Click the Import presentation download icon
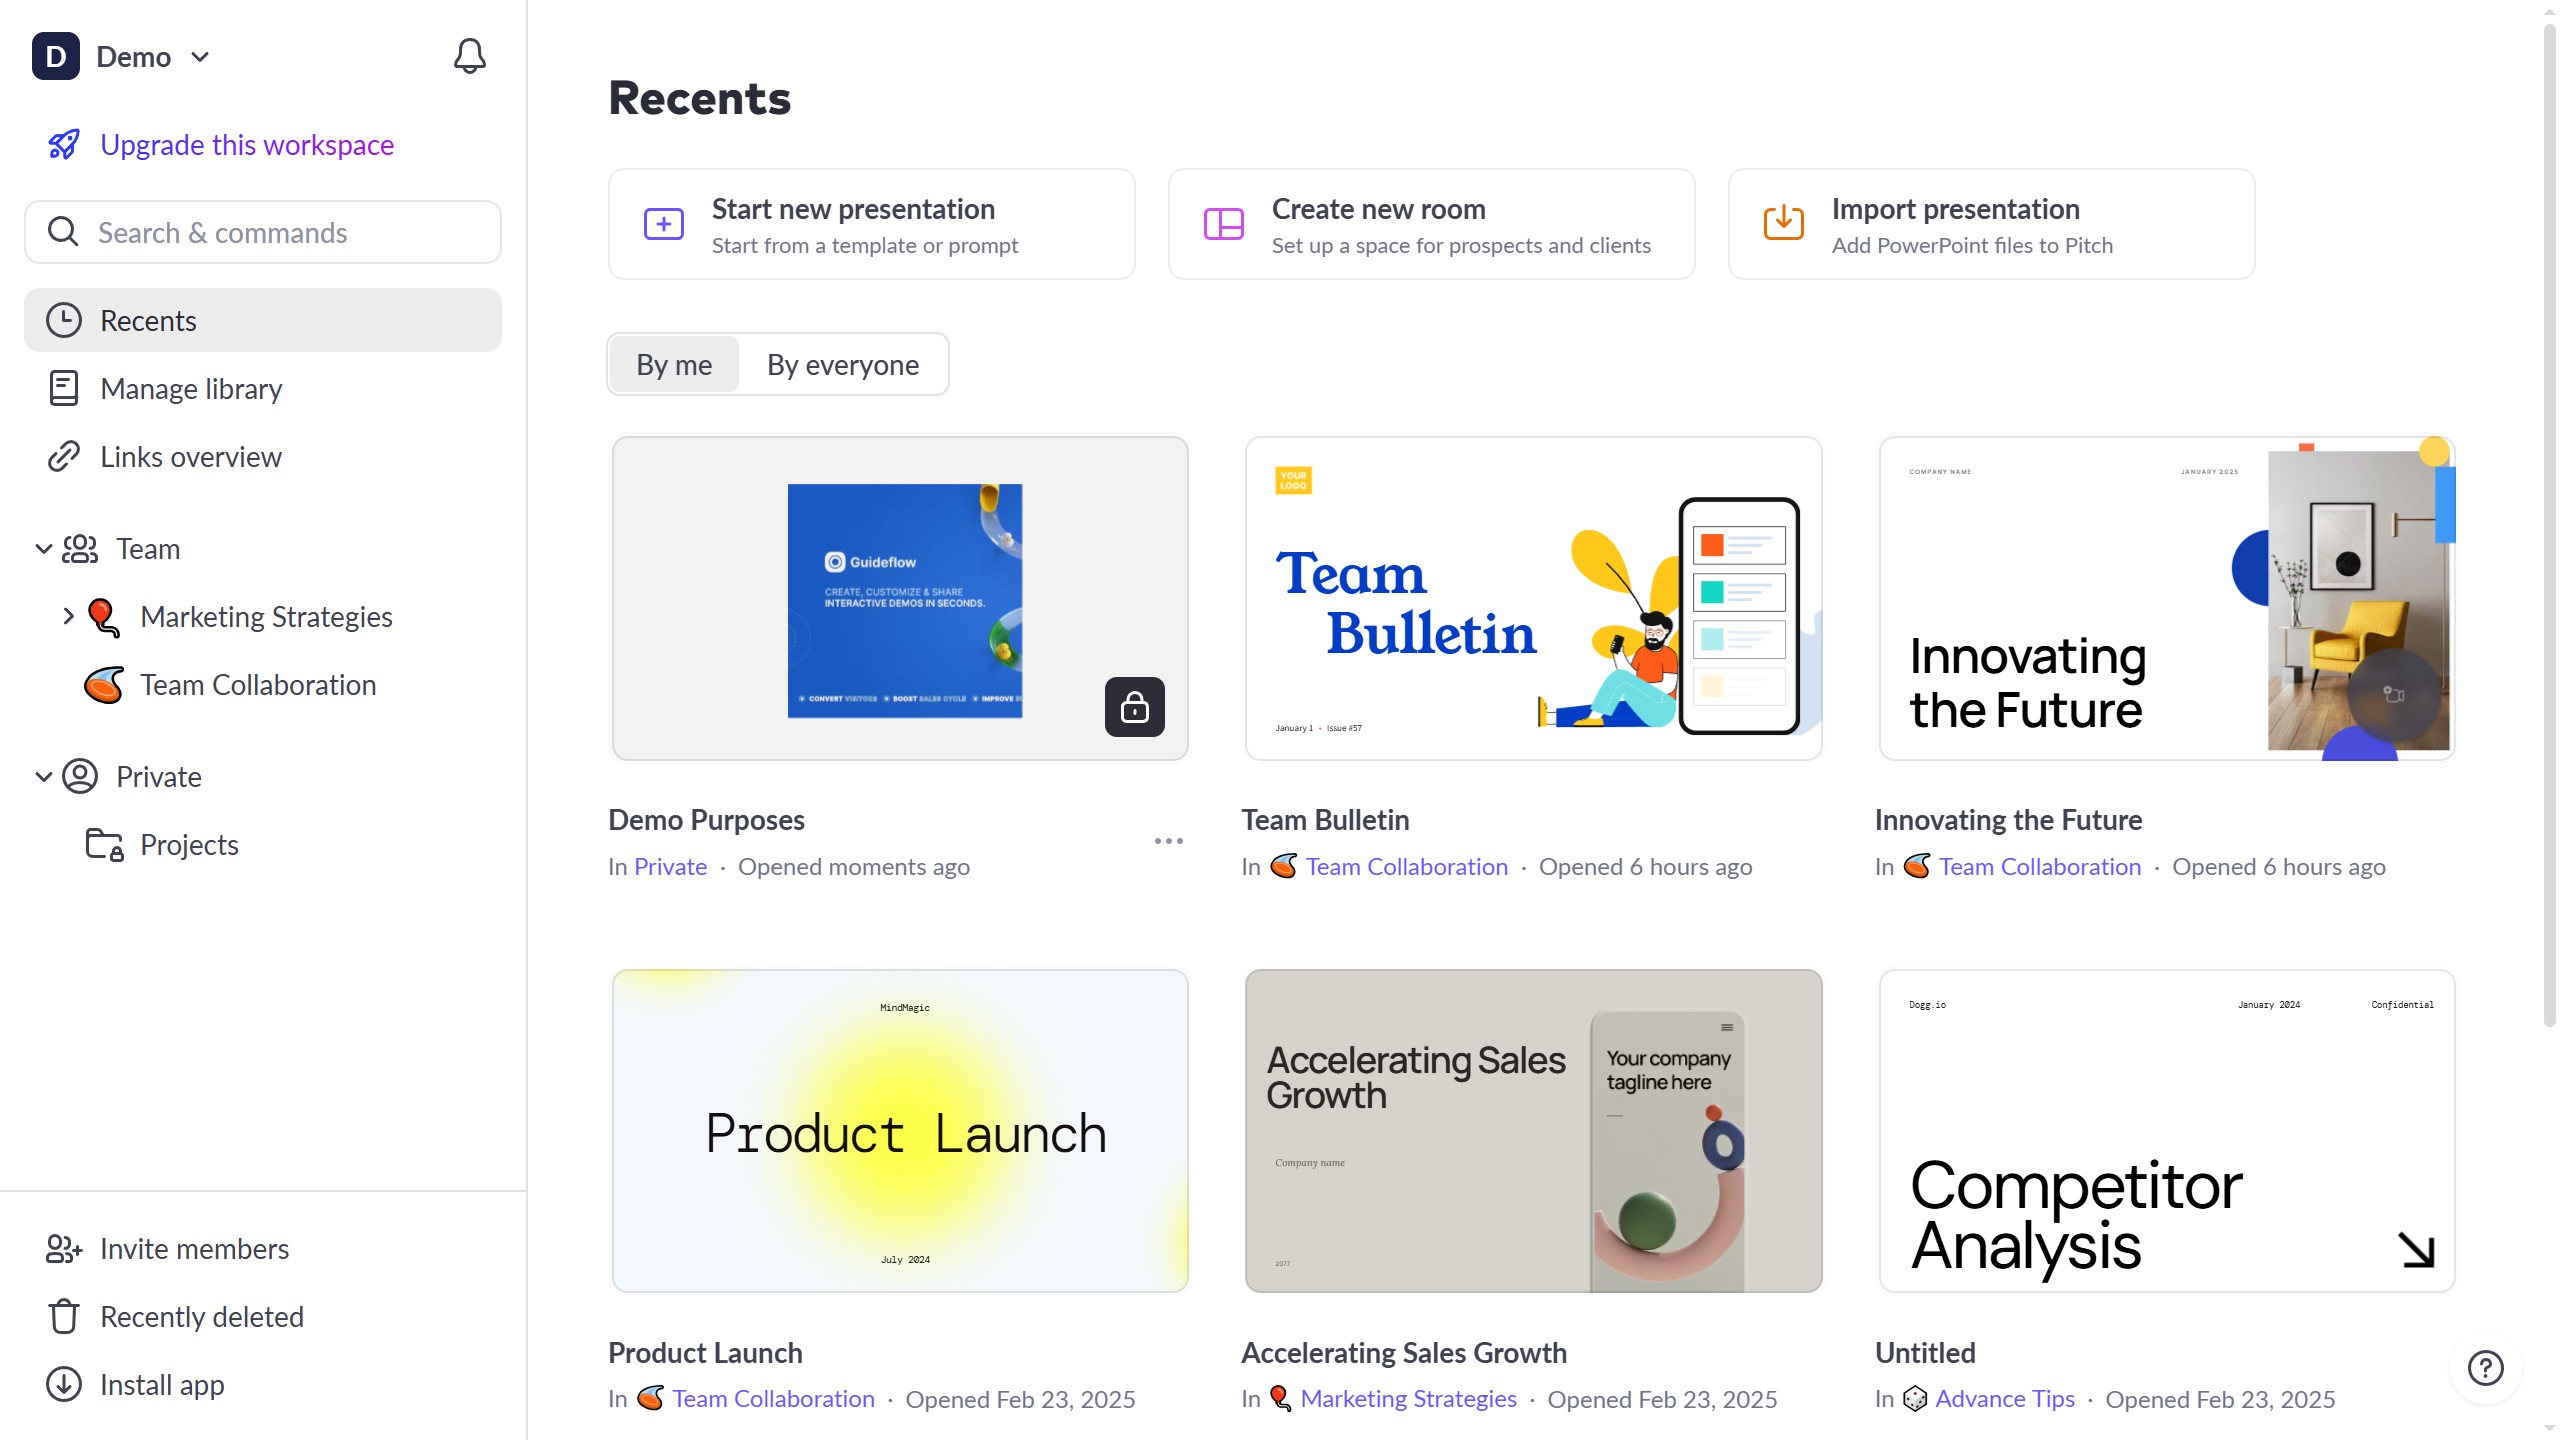Viewport: 2560px width, 1440px height. coord(1783,223)
